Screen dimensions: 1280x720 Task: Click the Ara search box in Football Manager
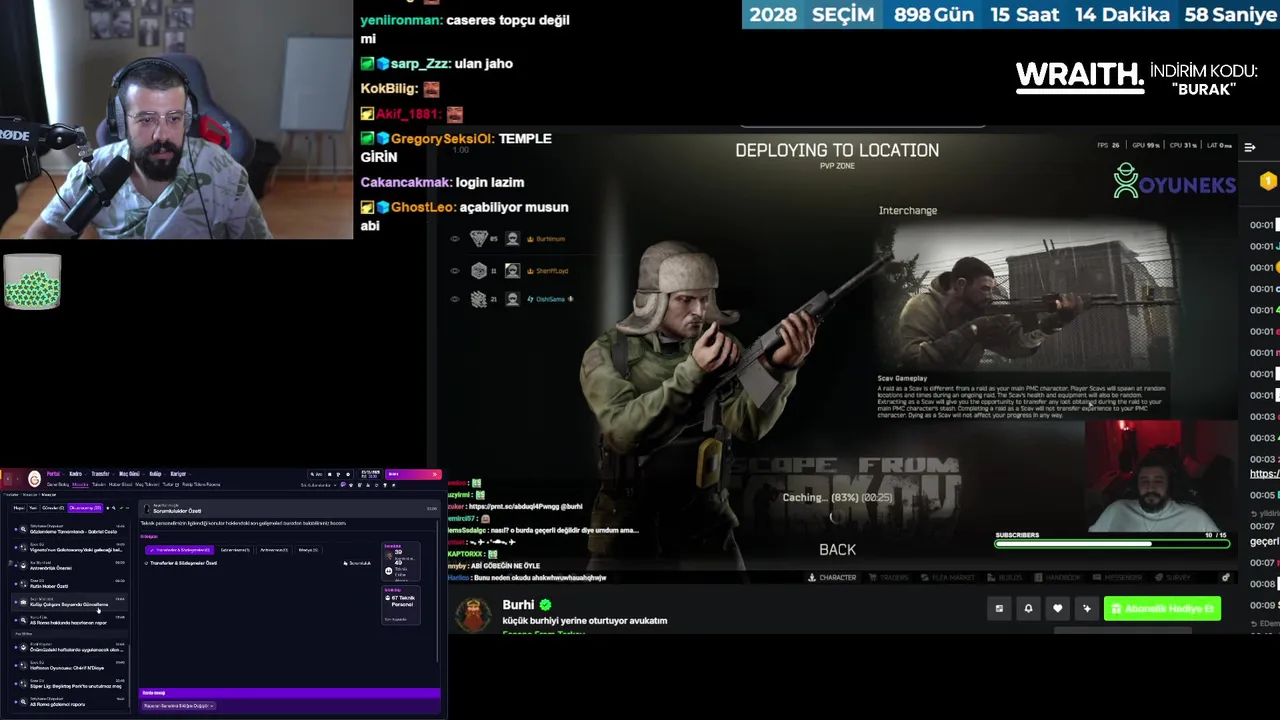(x=316, y=474)
